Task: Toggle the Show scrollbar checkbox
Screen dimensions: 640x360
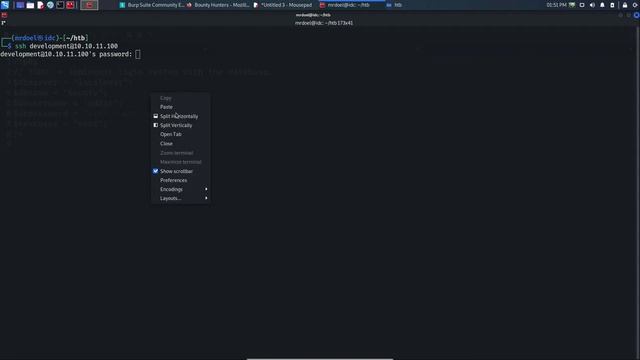Action: point(156,171)
